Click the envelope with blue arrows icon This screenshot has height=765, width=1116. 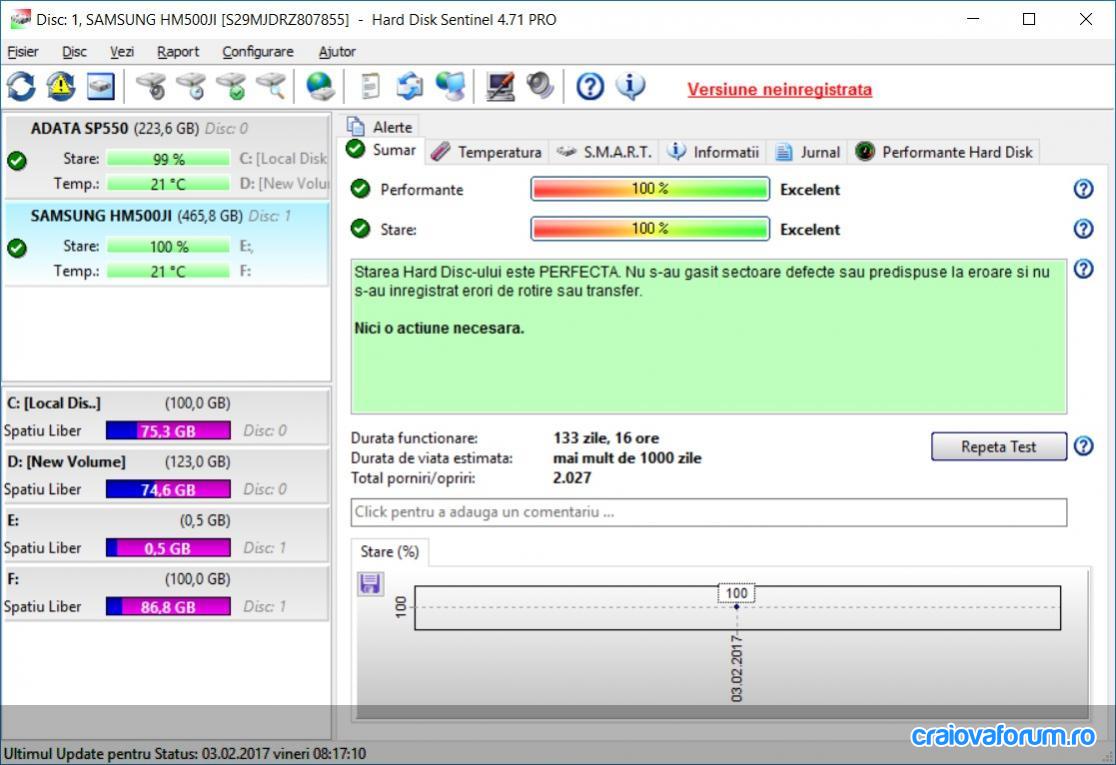click(x=410, y=87)
